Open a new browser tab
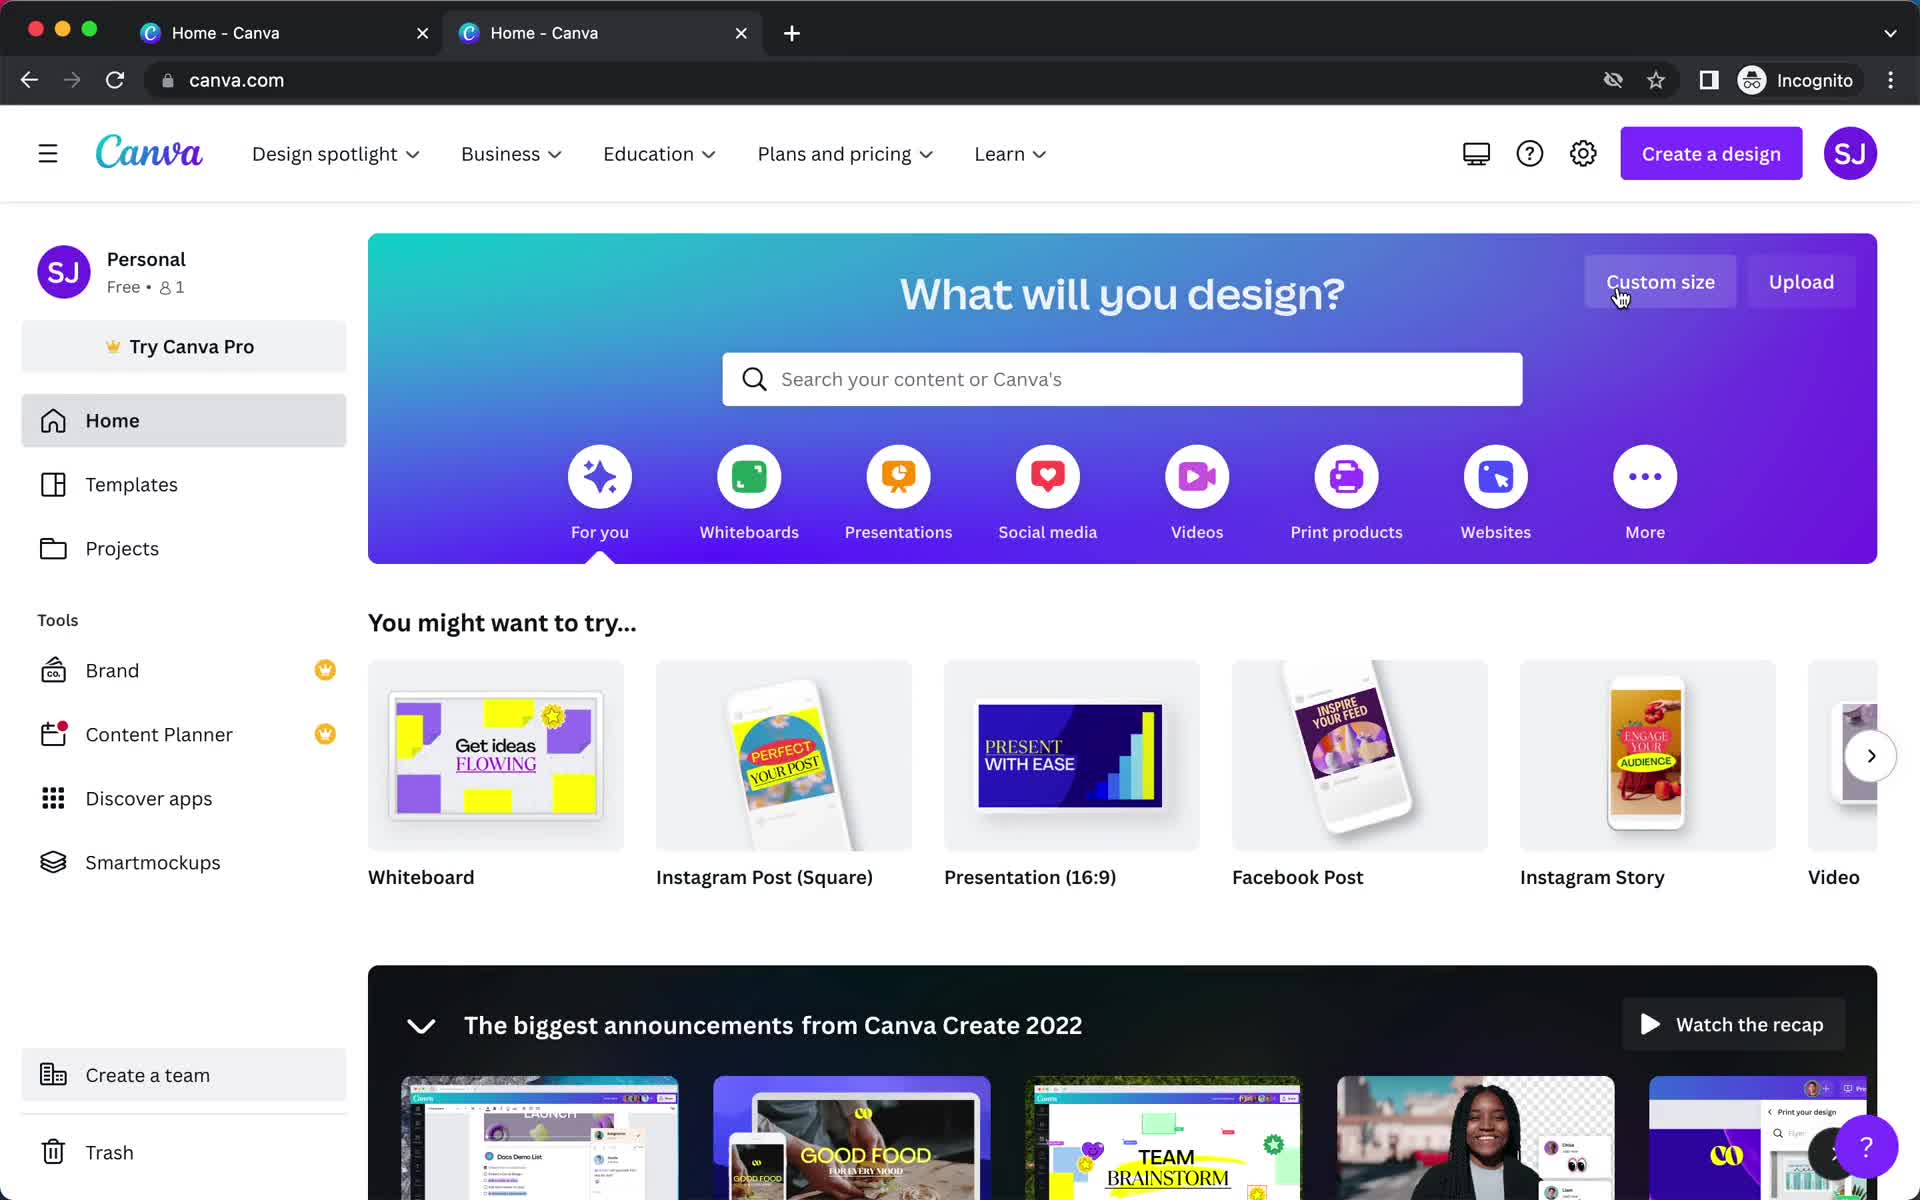 coord(792,33)
